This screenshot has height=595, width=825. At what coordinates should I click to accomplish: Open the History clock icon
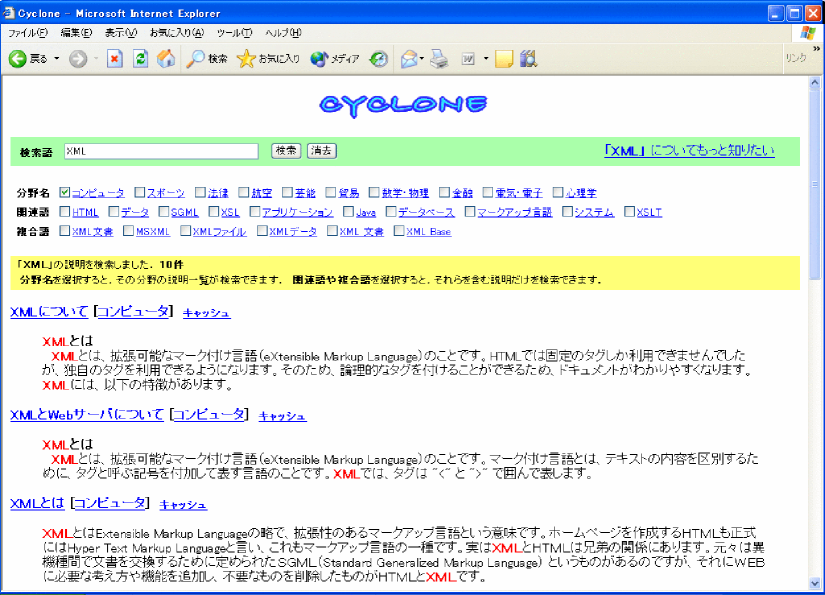(x=379, y=59)
